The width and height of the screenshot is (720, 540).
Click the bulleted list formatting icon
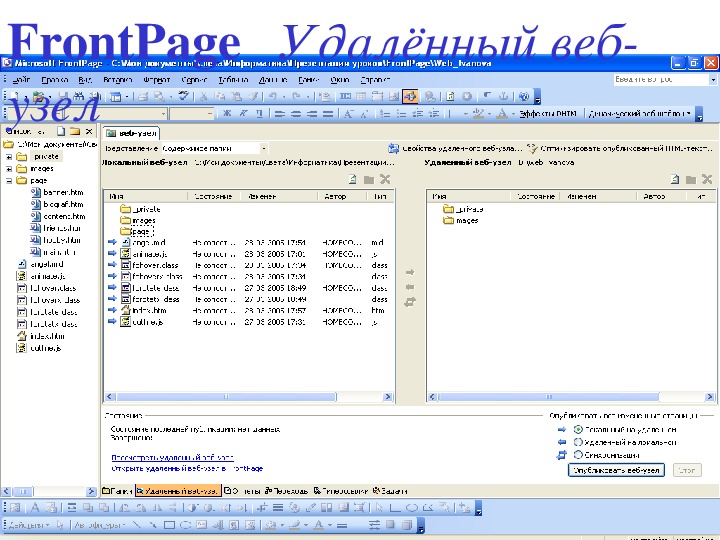click(402, 113)
